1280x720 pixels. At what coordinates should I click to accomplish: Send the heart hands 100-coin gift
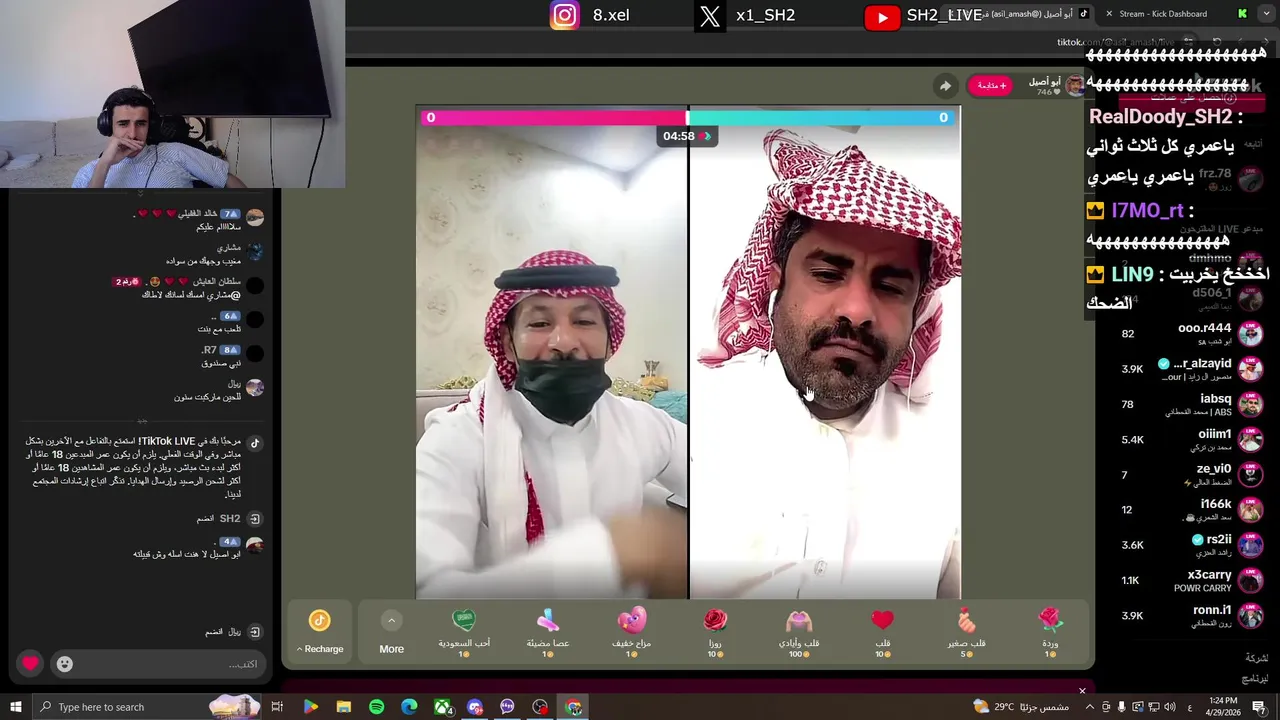click(x=798, y=632)
